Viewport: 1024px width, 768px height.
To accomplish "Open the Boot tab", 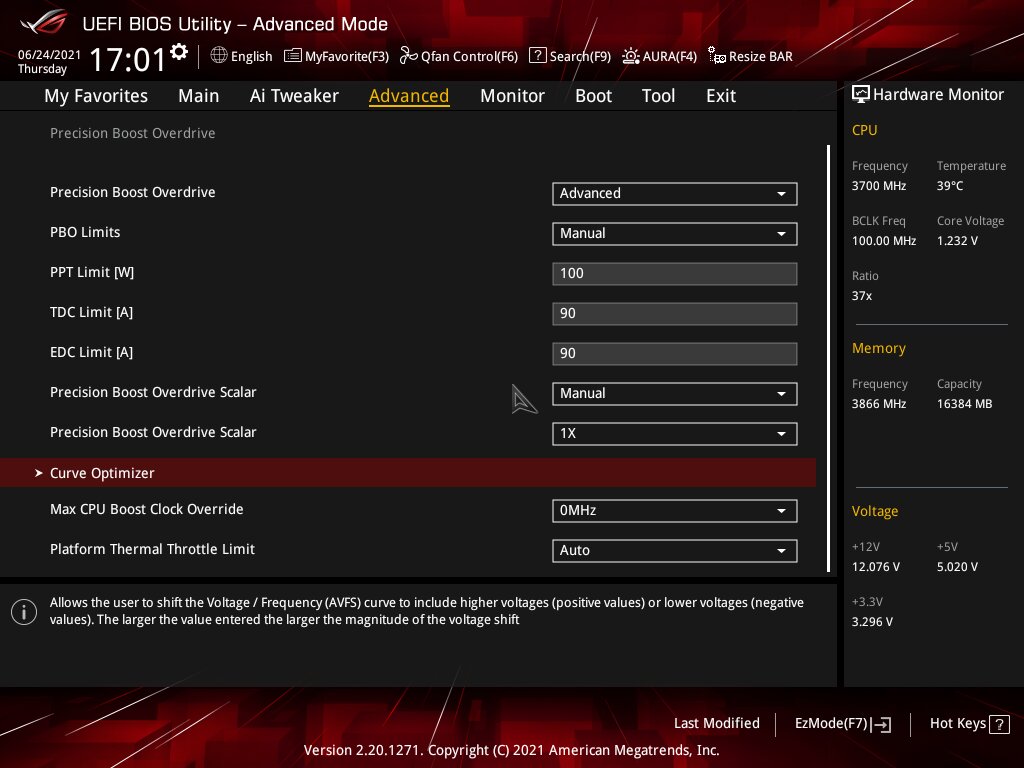I will tap(593, 96).
